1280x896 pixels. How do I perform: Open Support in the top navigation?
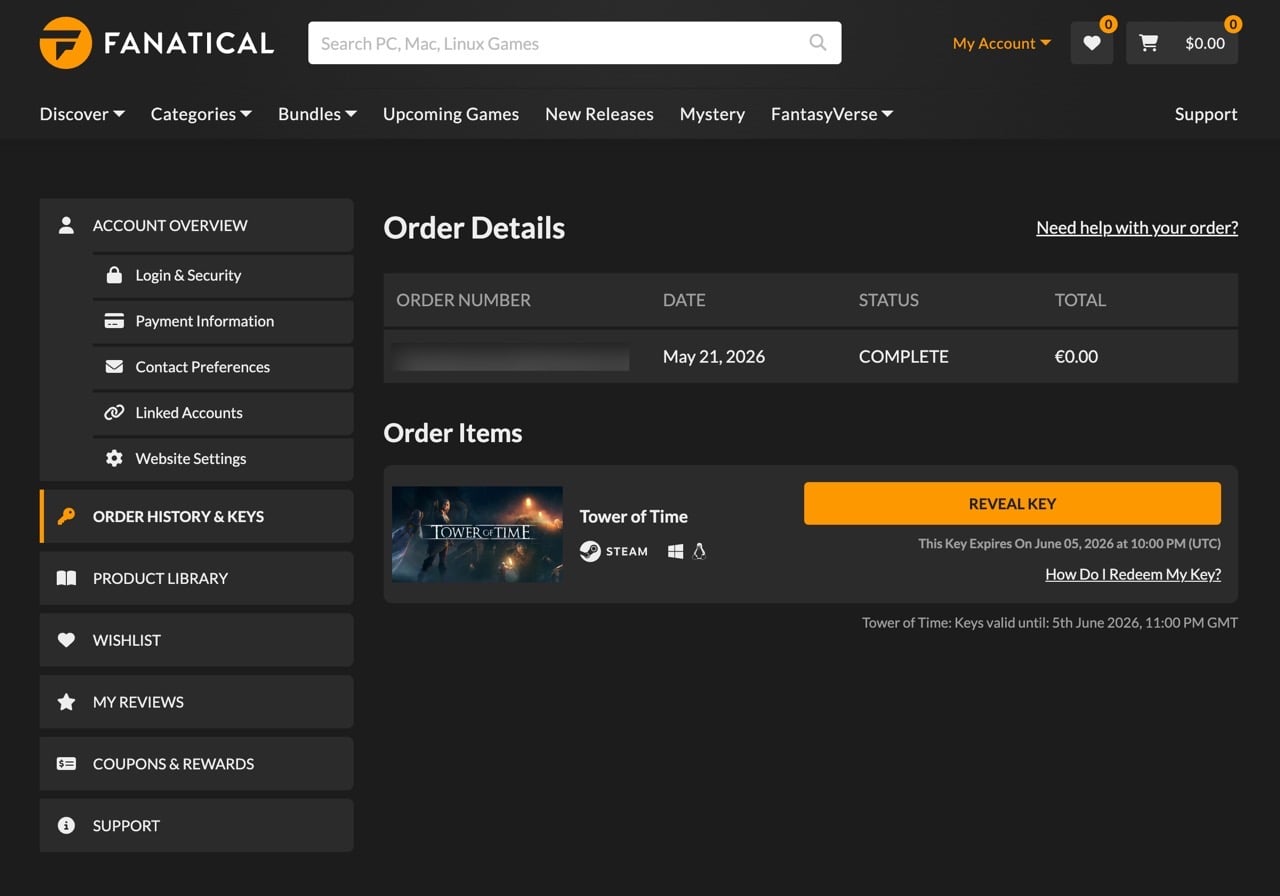pos(1206,114)
